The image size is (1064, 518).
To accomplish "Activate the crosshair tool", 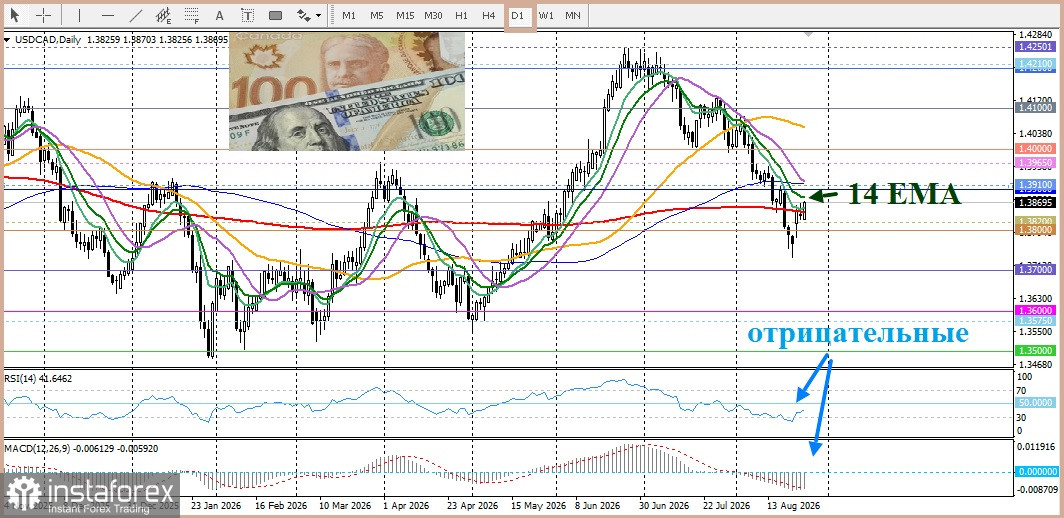I will coord(43,15).
